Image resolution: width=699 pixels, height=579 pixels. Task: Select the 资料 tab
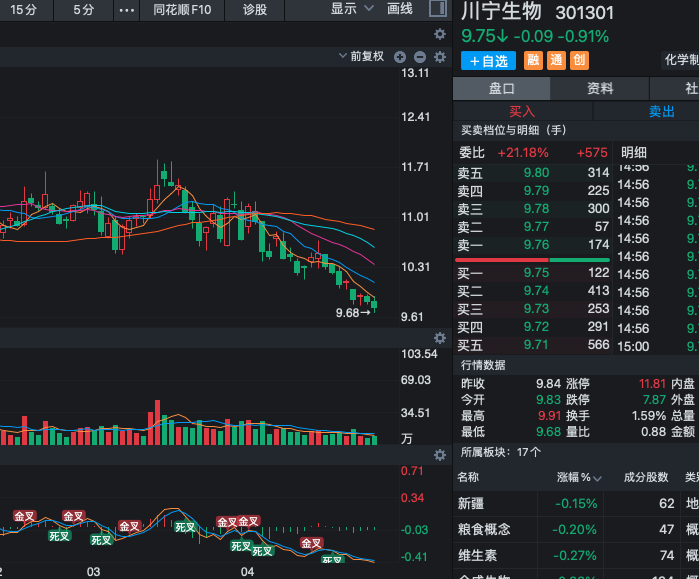click(x=600, y=88)
